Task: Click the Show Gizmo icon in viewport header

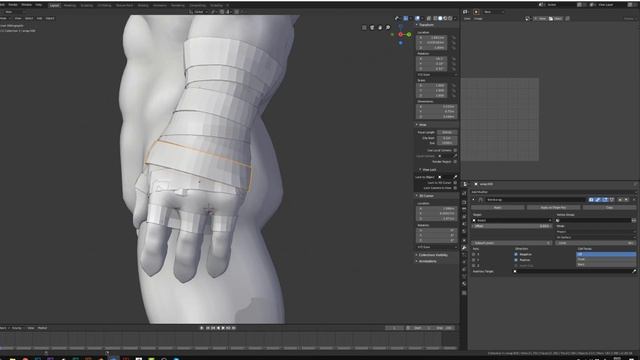Action: point(405,18)
